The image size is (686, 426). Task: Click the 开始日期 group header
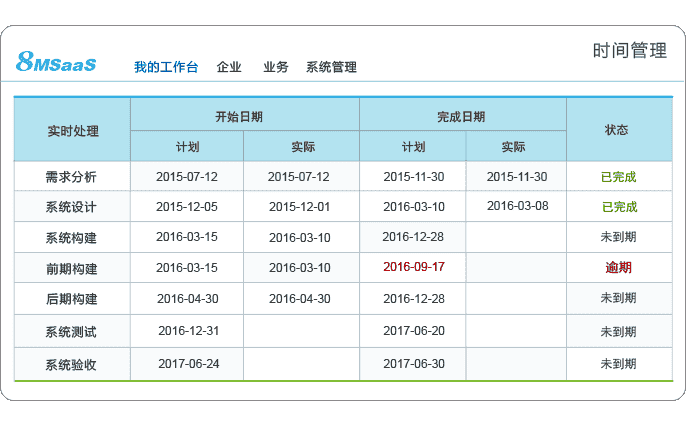pyautogui.click(x=239, y=117)
